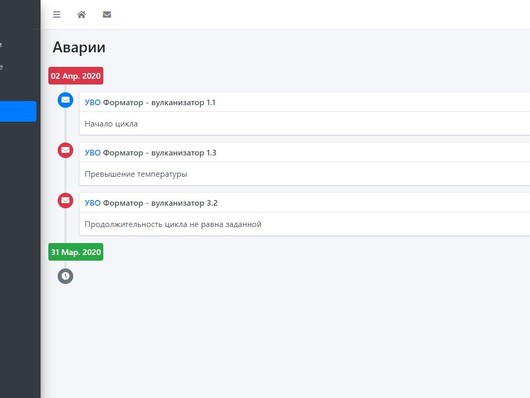Open УВО link in вулканизатор 1.3 entry

(x=93, y=153)
